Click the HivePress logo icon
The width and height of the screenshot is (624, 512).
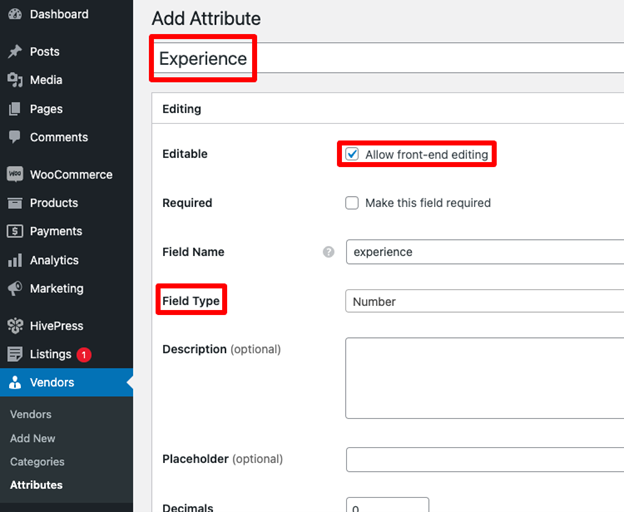point(15,326)
